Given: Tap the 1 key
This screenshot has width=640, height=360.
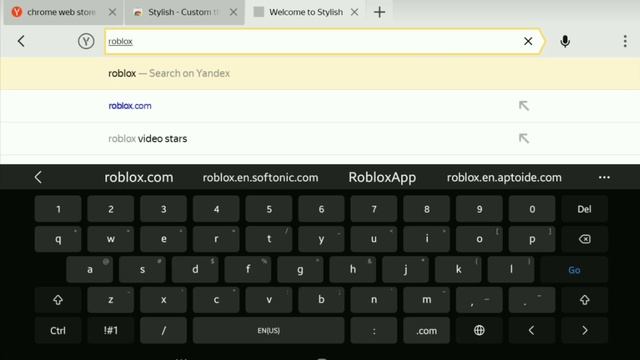Looking at the screenshot, I should [x=58, y=209].
